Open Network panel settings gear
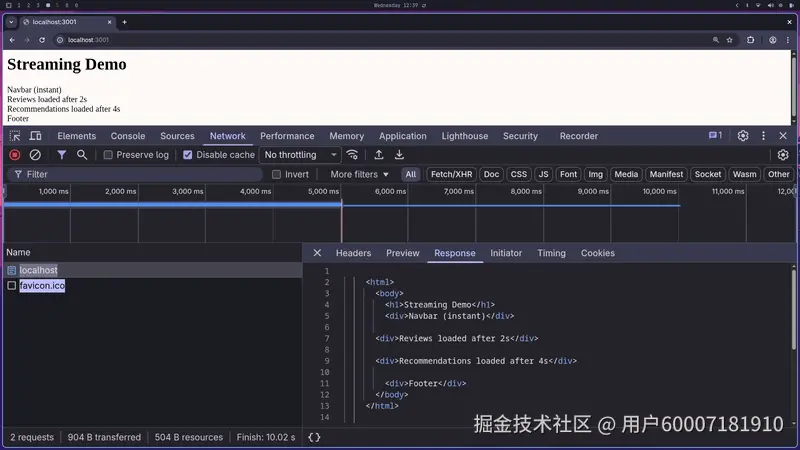The height and width of the screenshot is (450, 800). coord(783,155)
